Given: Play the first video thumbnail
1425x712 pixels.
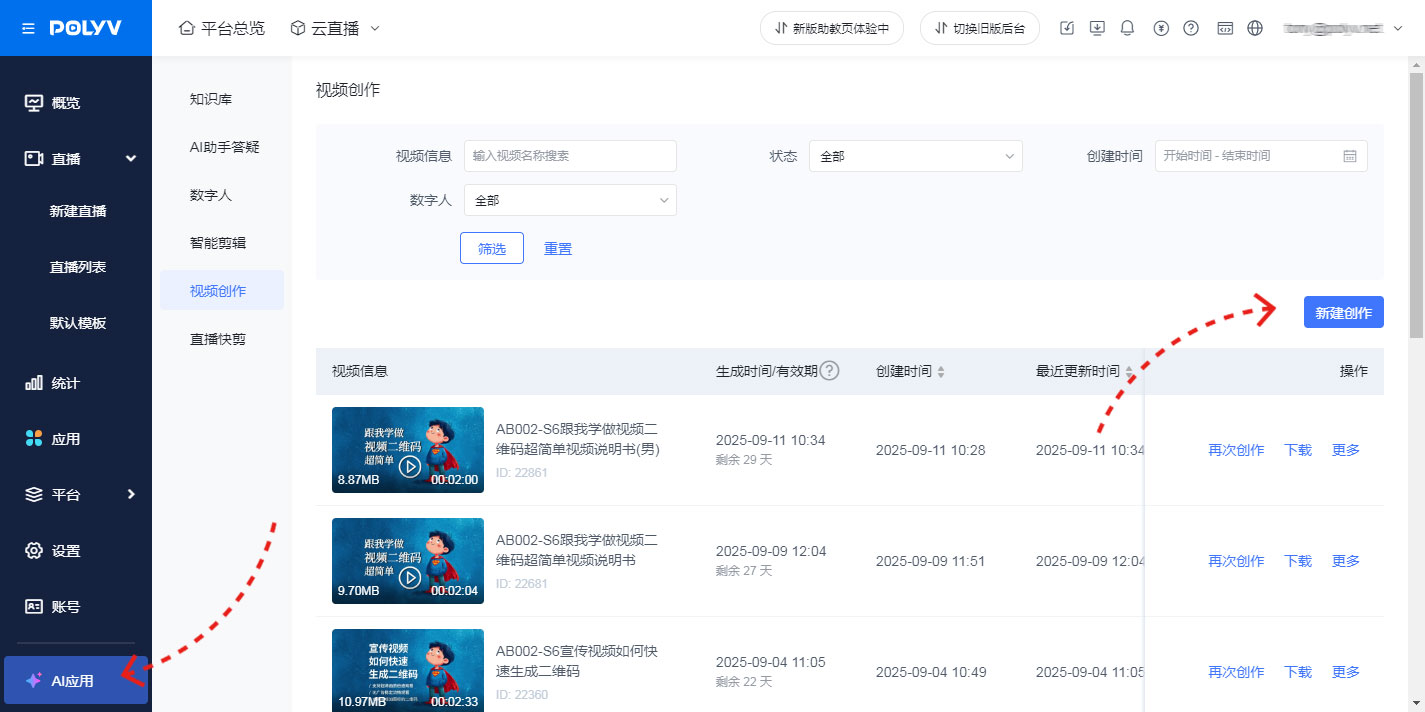Looking at the screenshot, I should pyautogui.click(x=409, y=466).
